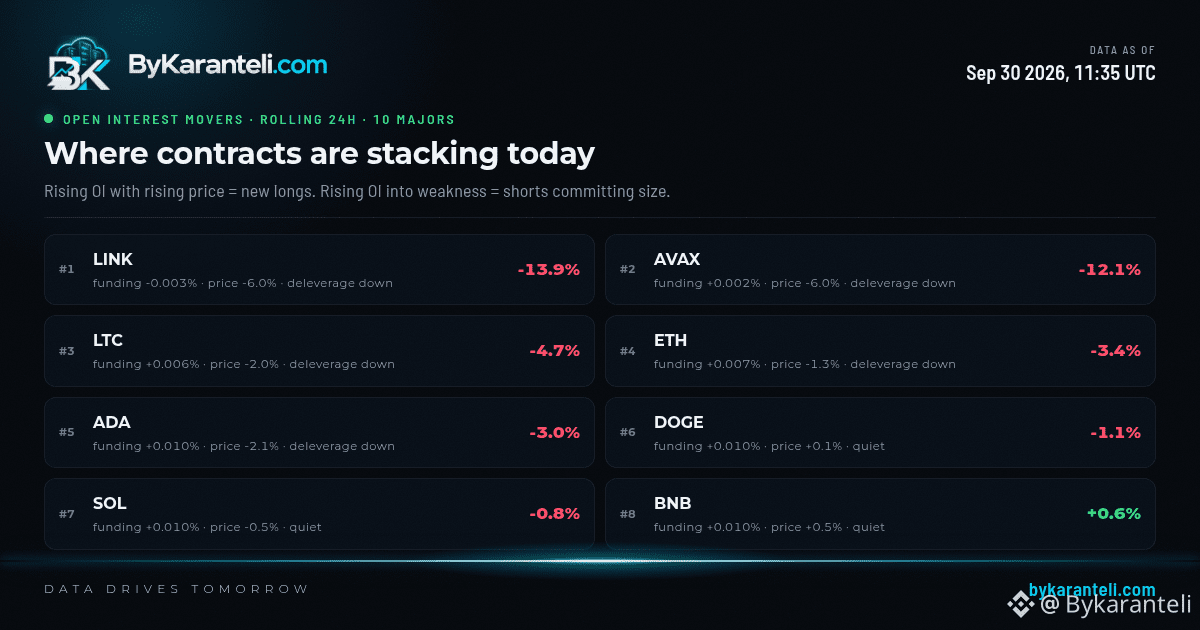Click the #1 rank badge
1200x630 pixels.
[x=67, y=270]
